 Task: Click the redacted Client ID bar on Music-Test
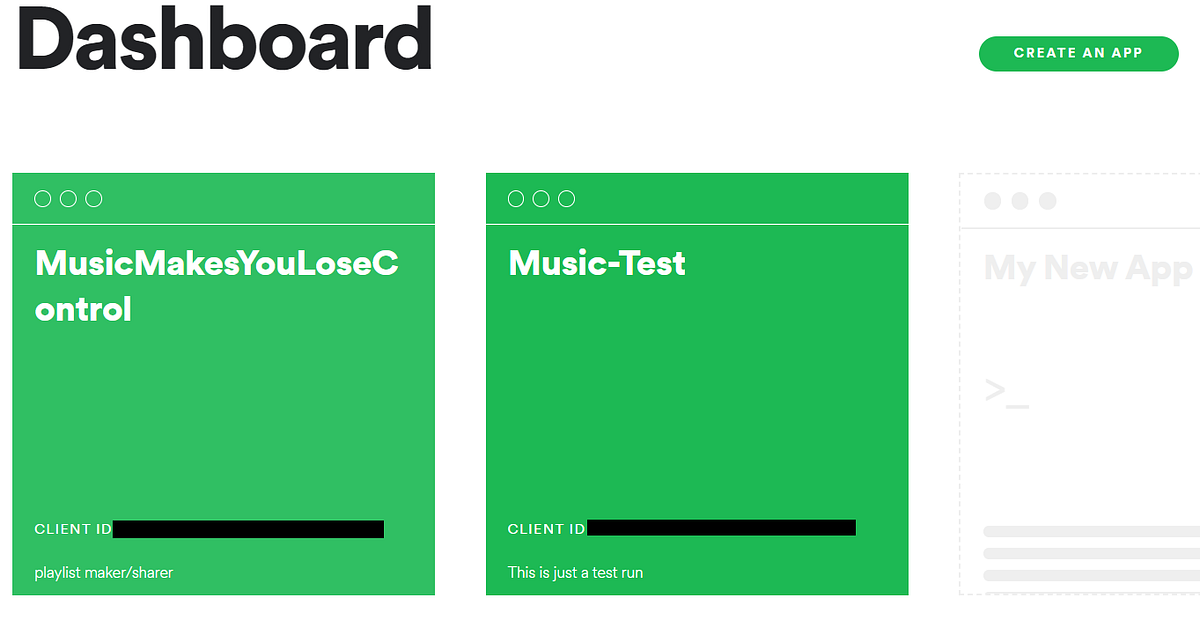point(722,528)
